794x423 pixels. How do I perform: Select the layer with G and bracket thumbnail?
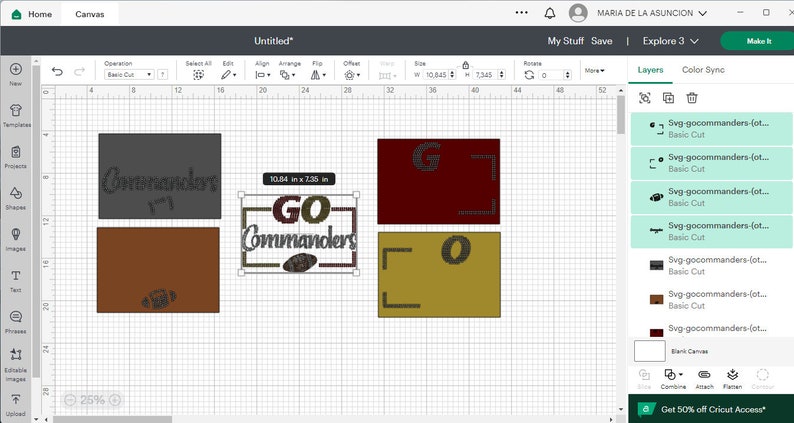[x=711, y=129]
